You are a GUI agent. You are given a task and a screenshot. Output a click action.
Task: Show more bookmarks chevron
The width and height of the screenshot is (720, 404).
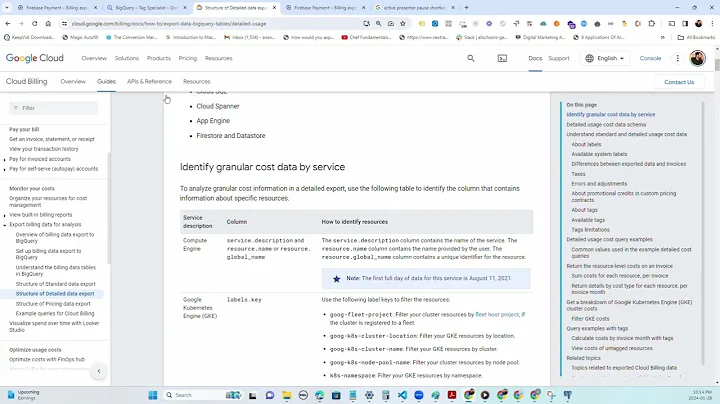663,37
